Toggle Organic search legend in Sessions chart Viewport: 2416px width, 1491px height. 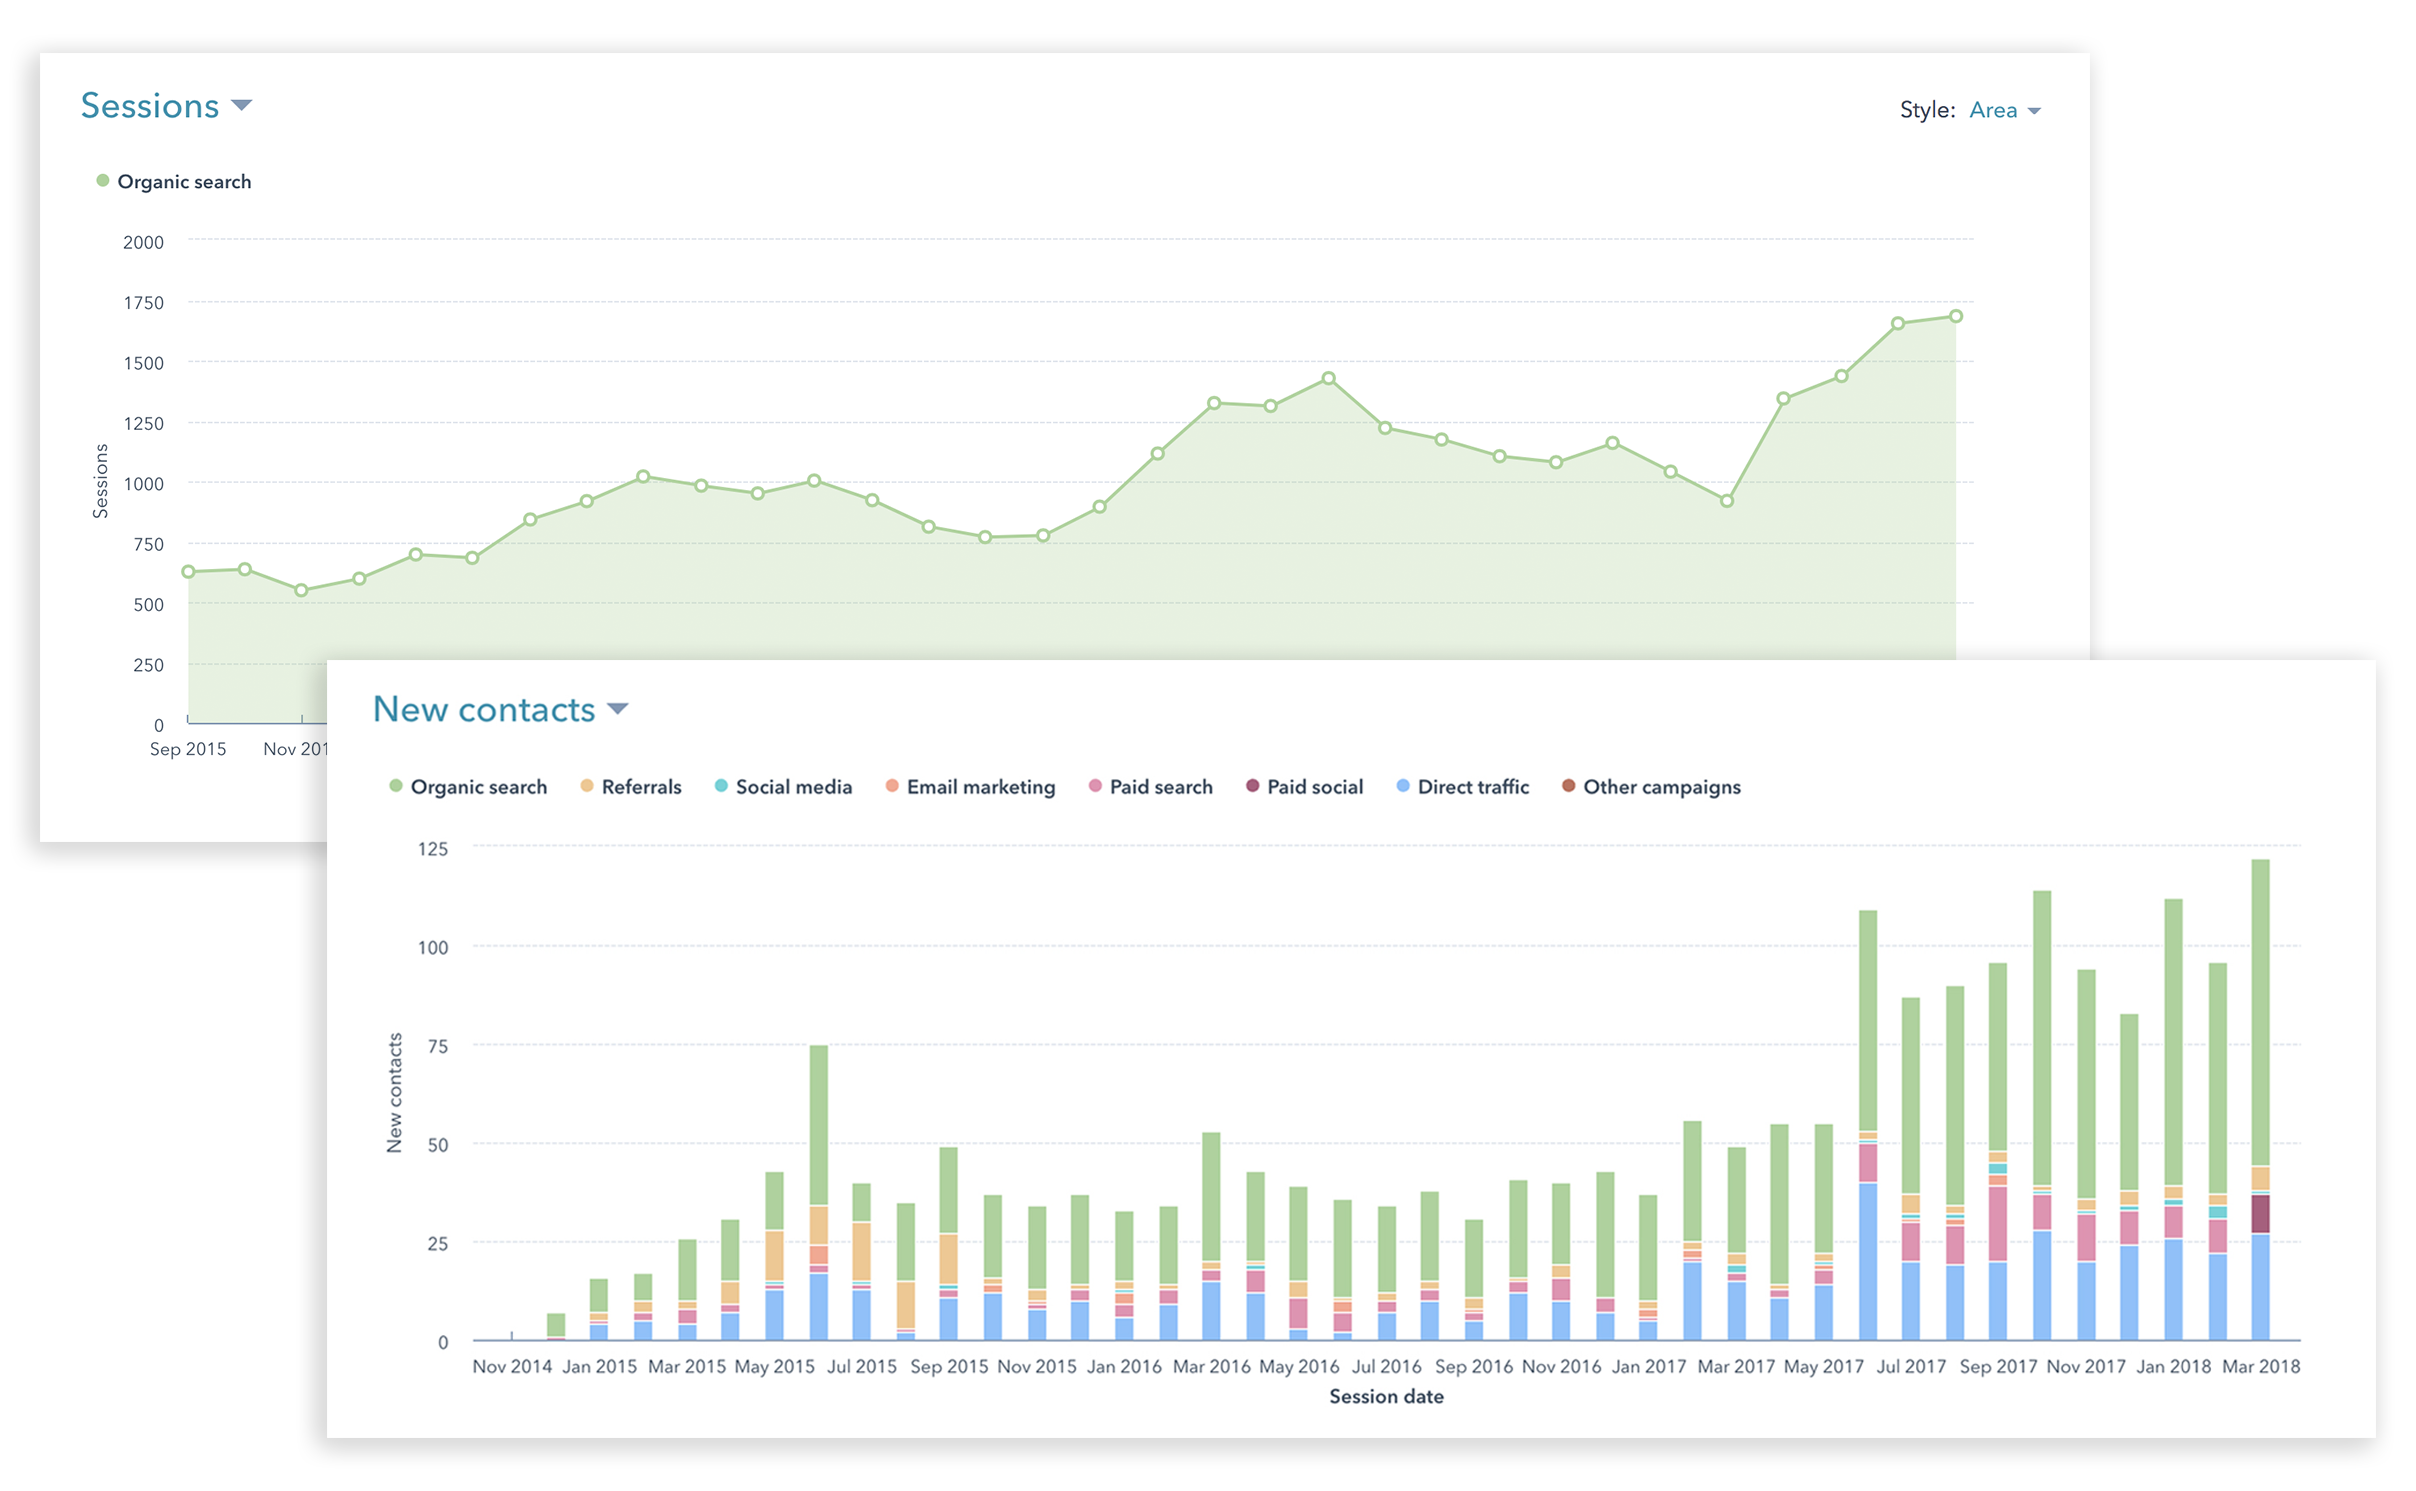(184, 181)
